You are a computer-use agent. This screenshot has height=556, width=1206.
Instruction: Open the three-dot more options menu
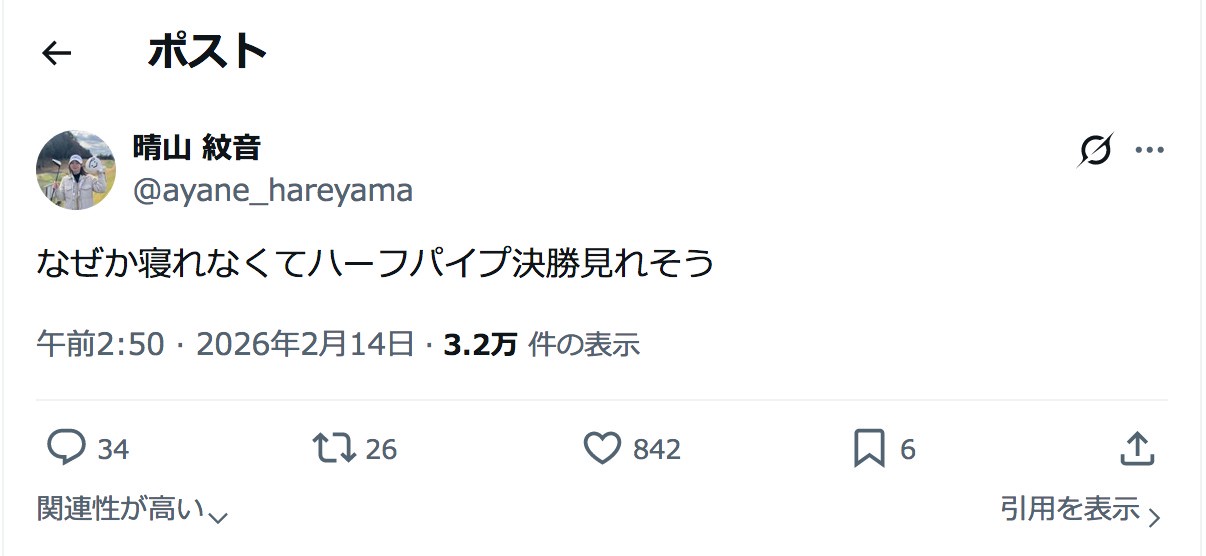(x=1149, y=151)
